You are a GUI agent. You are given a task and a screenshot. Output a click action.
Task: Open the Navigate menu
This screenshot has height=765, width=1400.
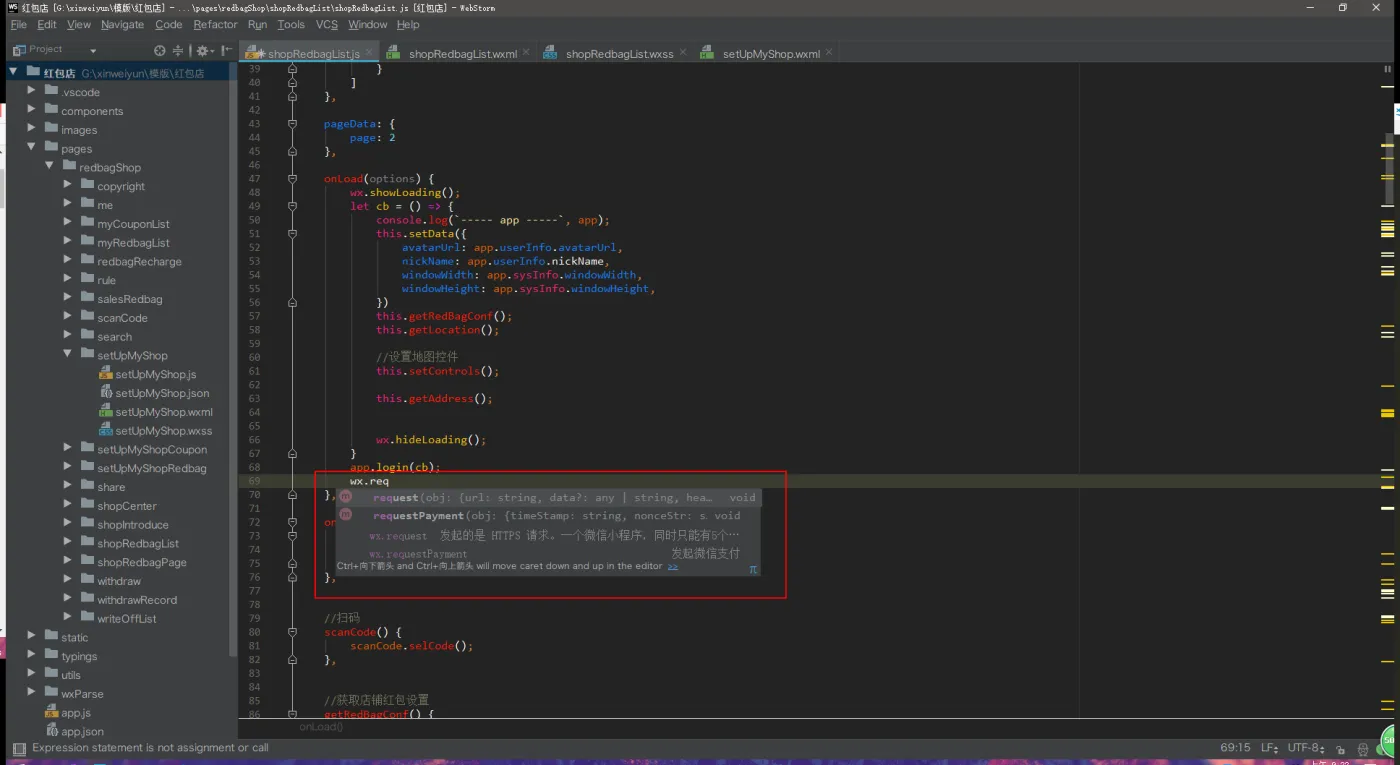(122, 25)
